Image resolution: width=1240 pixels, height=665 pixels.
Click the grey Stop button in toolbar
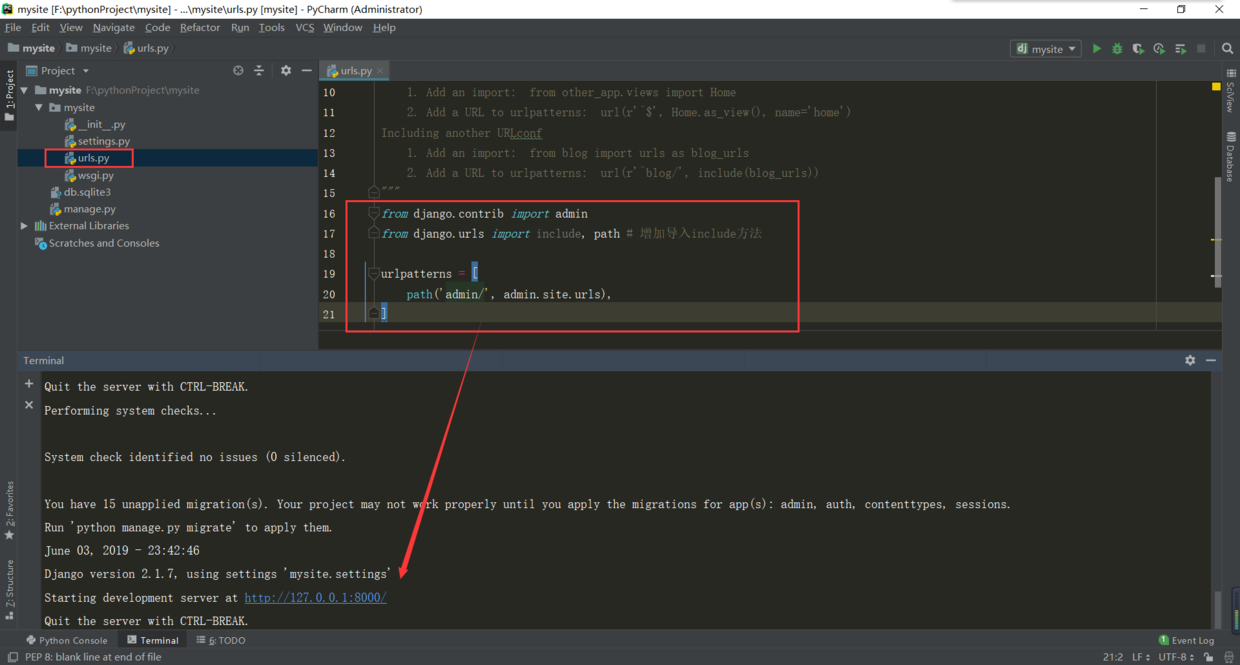point(1201,48)
